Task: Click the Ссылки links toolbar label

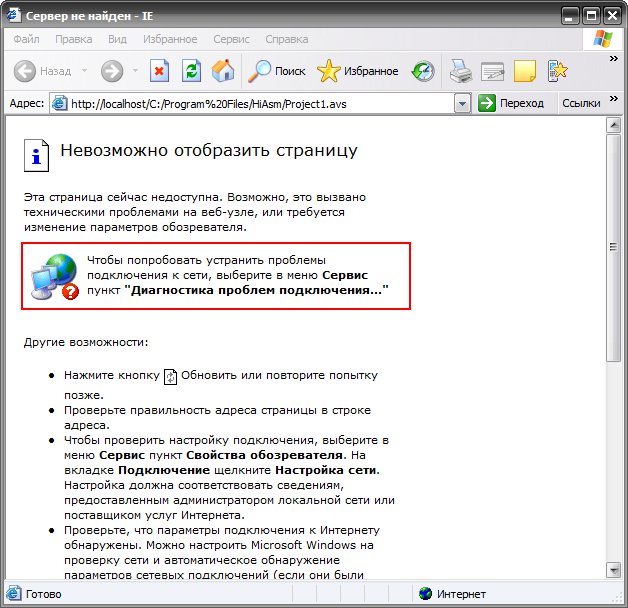Action: coord(581,103)
